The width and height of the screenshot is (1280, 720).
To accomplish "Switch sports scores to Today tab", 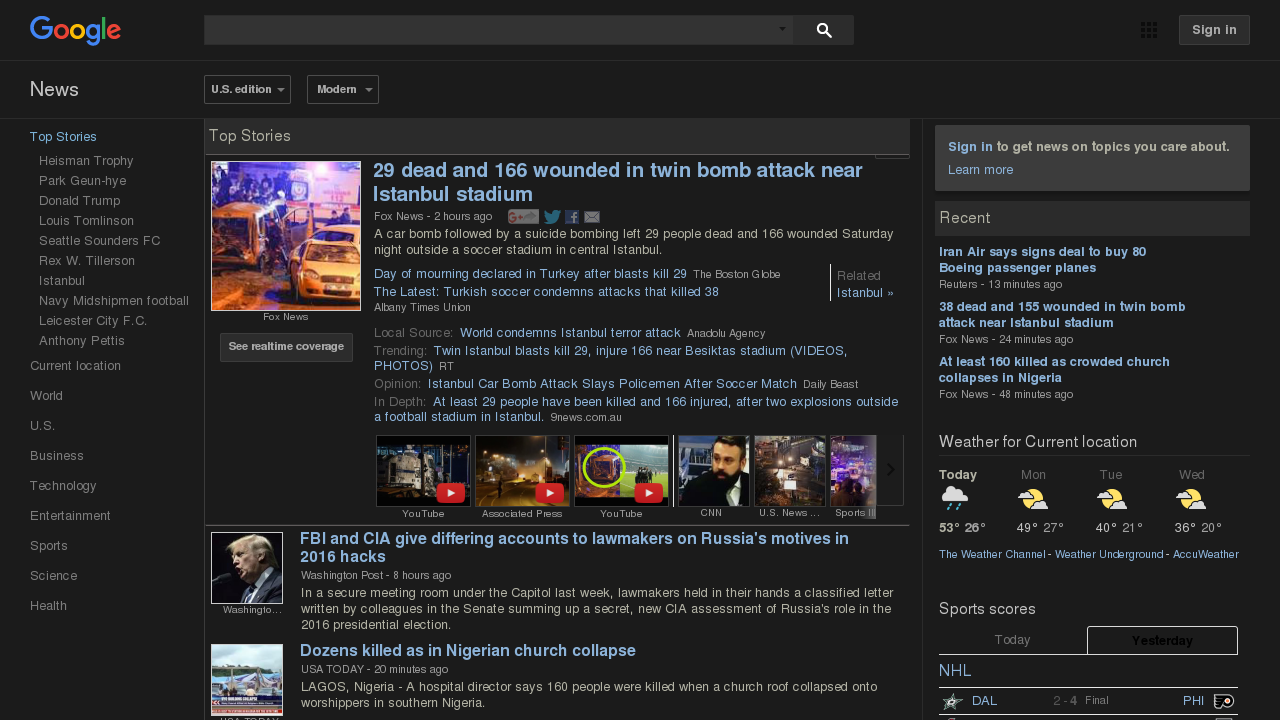I will pyautogui.click(x=1012, y=640).
